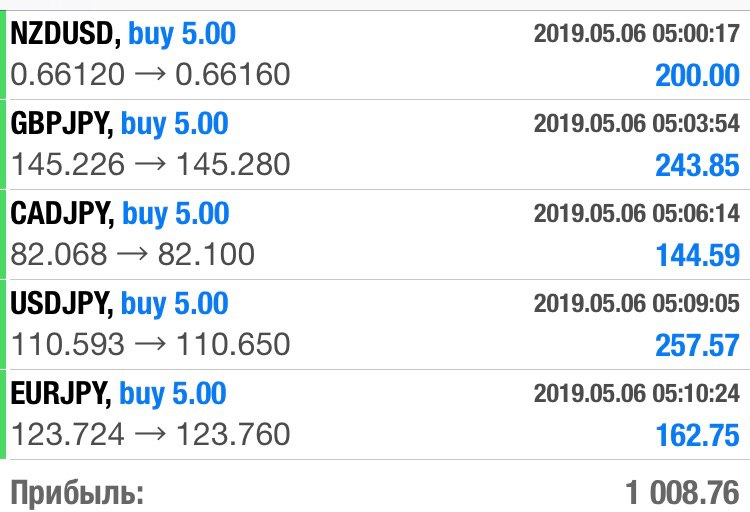This screenshot has height=512, width=750.
Task: Click the 05:06:14 CADJPY timestamp
Action: tap(696, 213)
